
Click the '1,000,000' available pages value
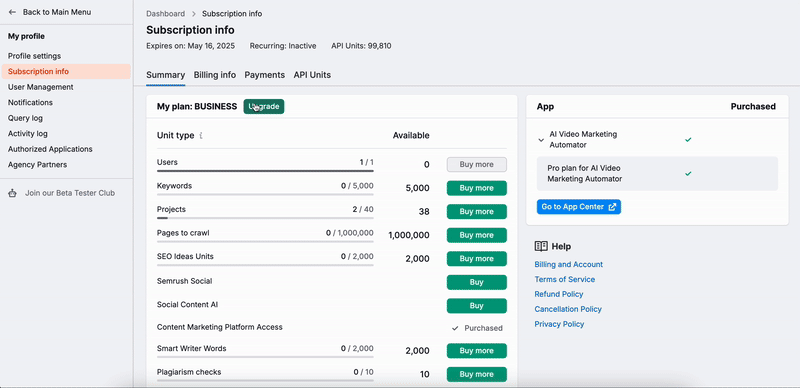pos(409,235)
